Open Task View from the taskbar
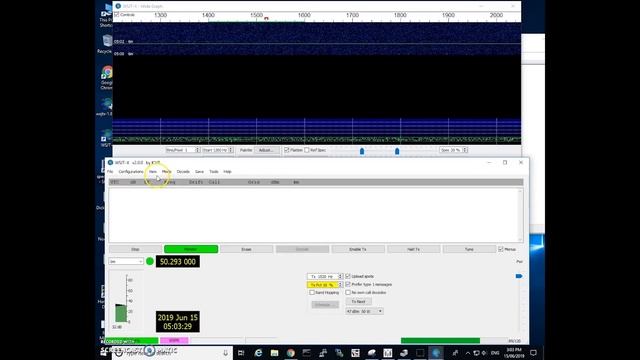Image resolution: width=640 pixels, height=360 pixels. [x=241, y=353]
